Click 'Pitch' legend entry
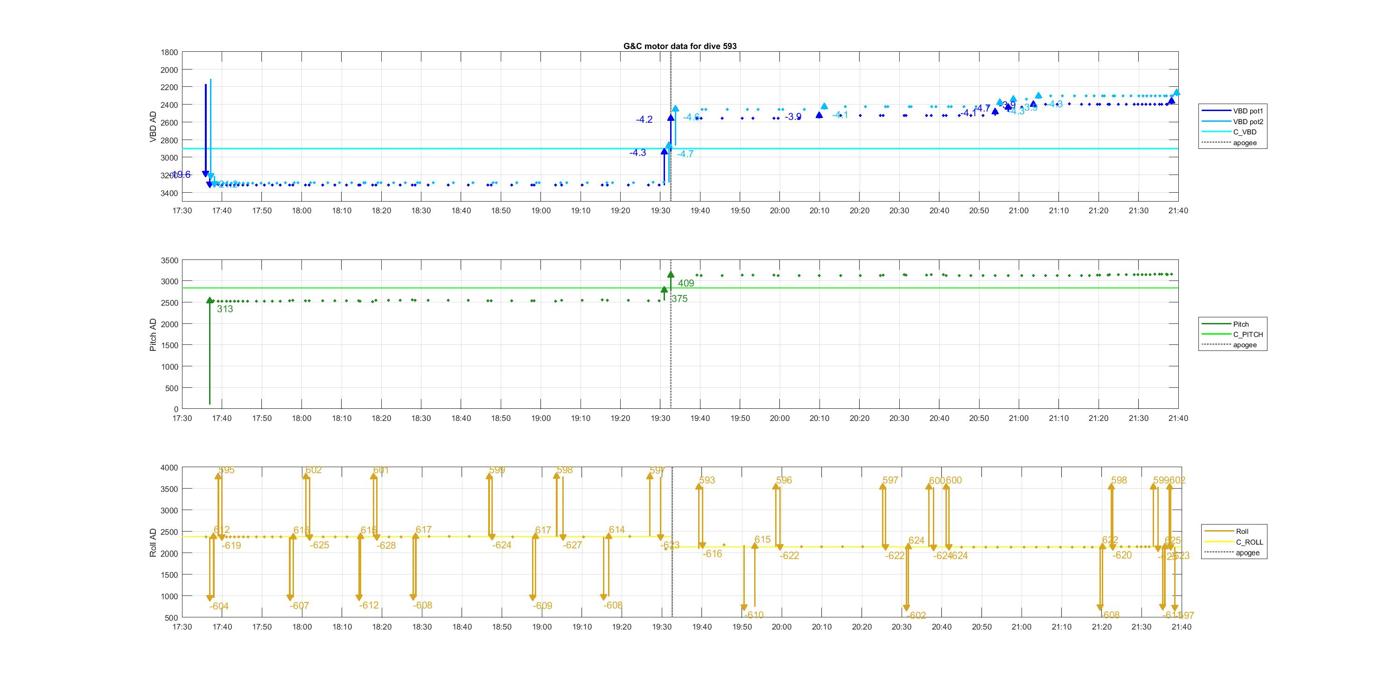The image size is (1400, 693). click(1241, 324)
